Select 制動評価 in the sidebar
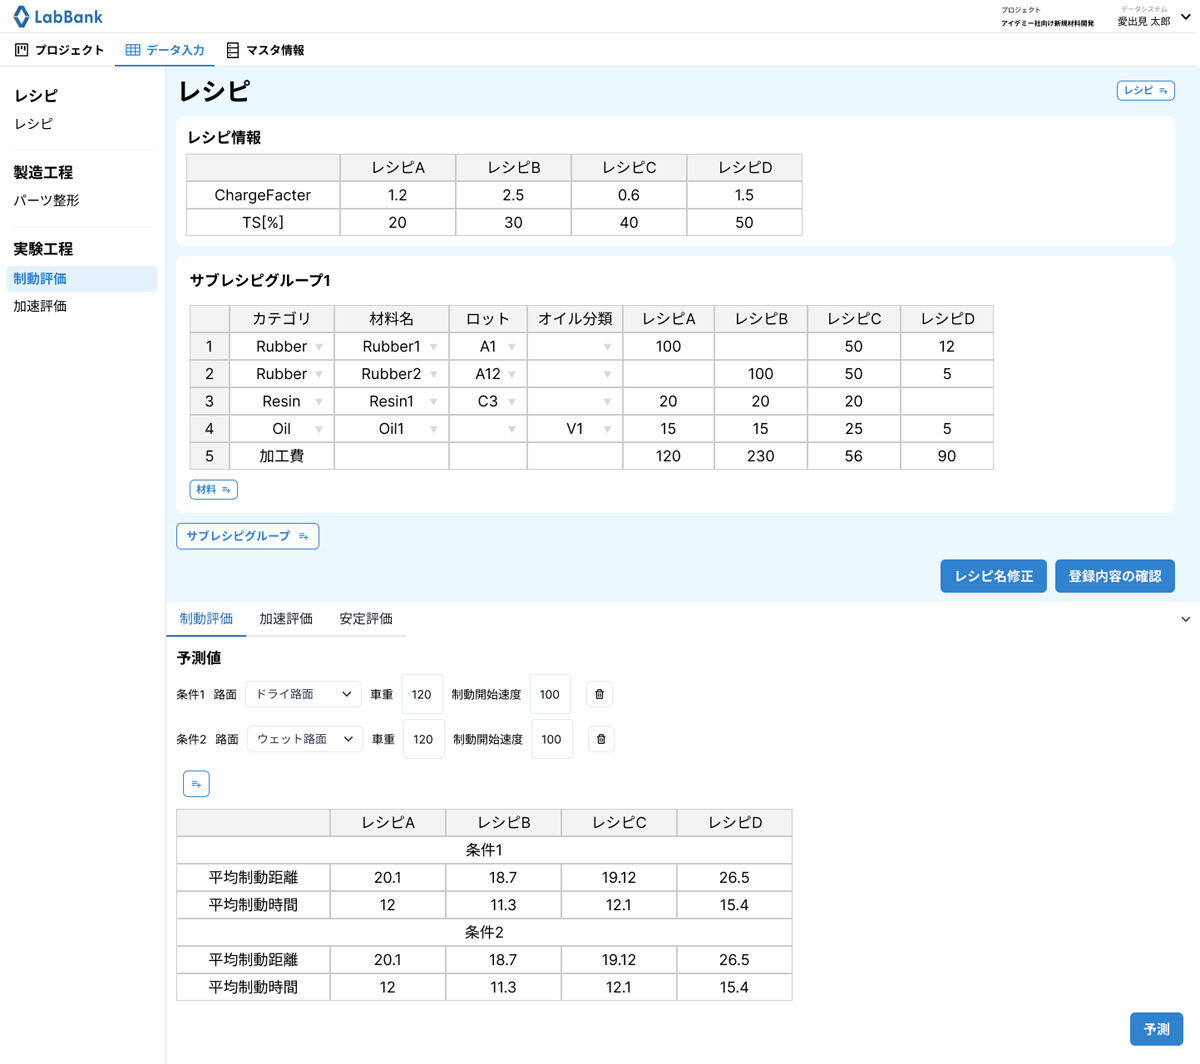This screenshot has height=1064, width=1200. click(82, 279)
